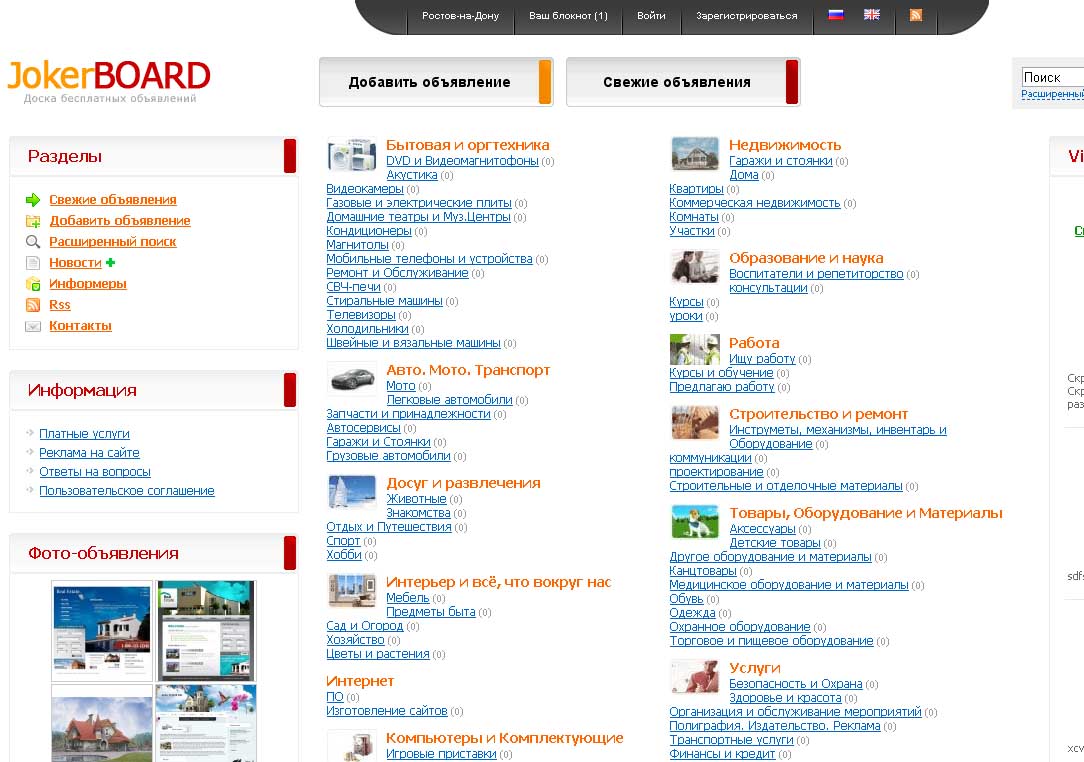Open the Недвижимость category heading
The height and width of the screenshot is (762, 1084).
click(x=785, y=145)
